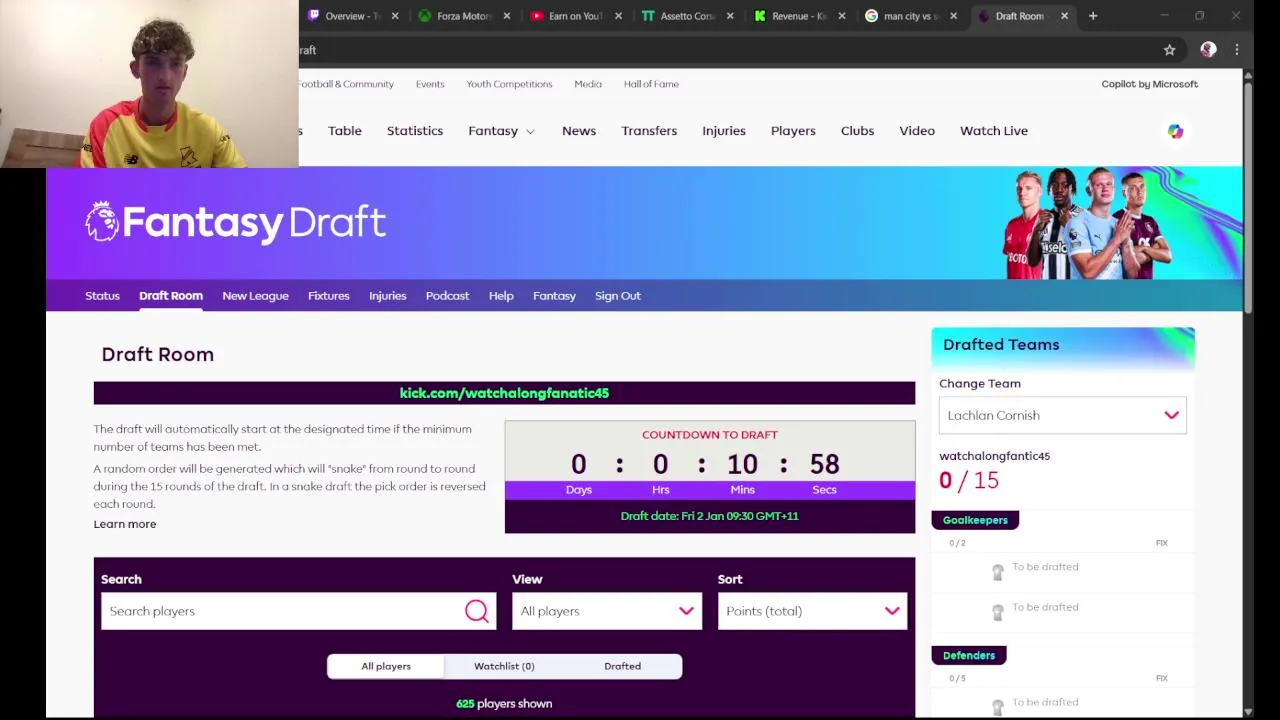Viewport: 1280px width, 720px height.
Task: Close the Forza Motorsport tab
Action: tap(507, 16)
